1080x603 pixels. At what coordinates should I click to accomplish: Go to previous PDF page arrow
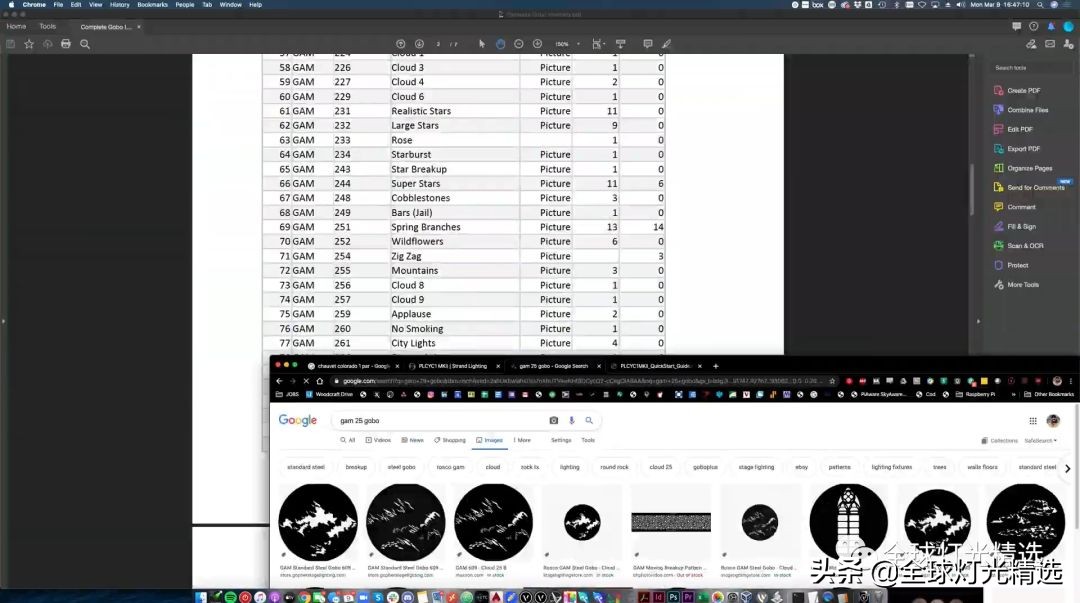pos(400,43)
